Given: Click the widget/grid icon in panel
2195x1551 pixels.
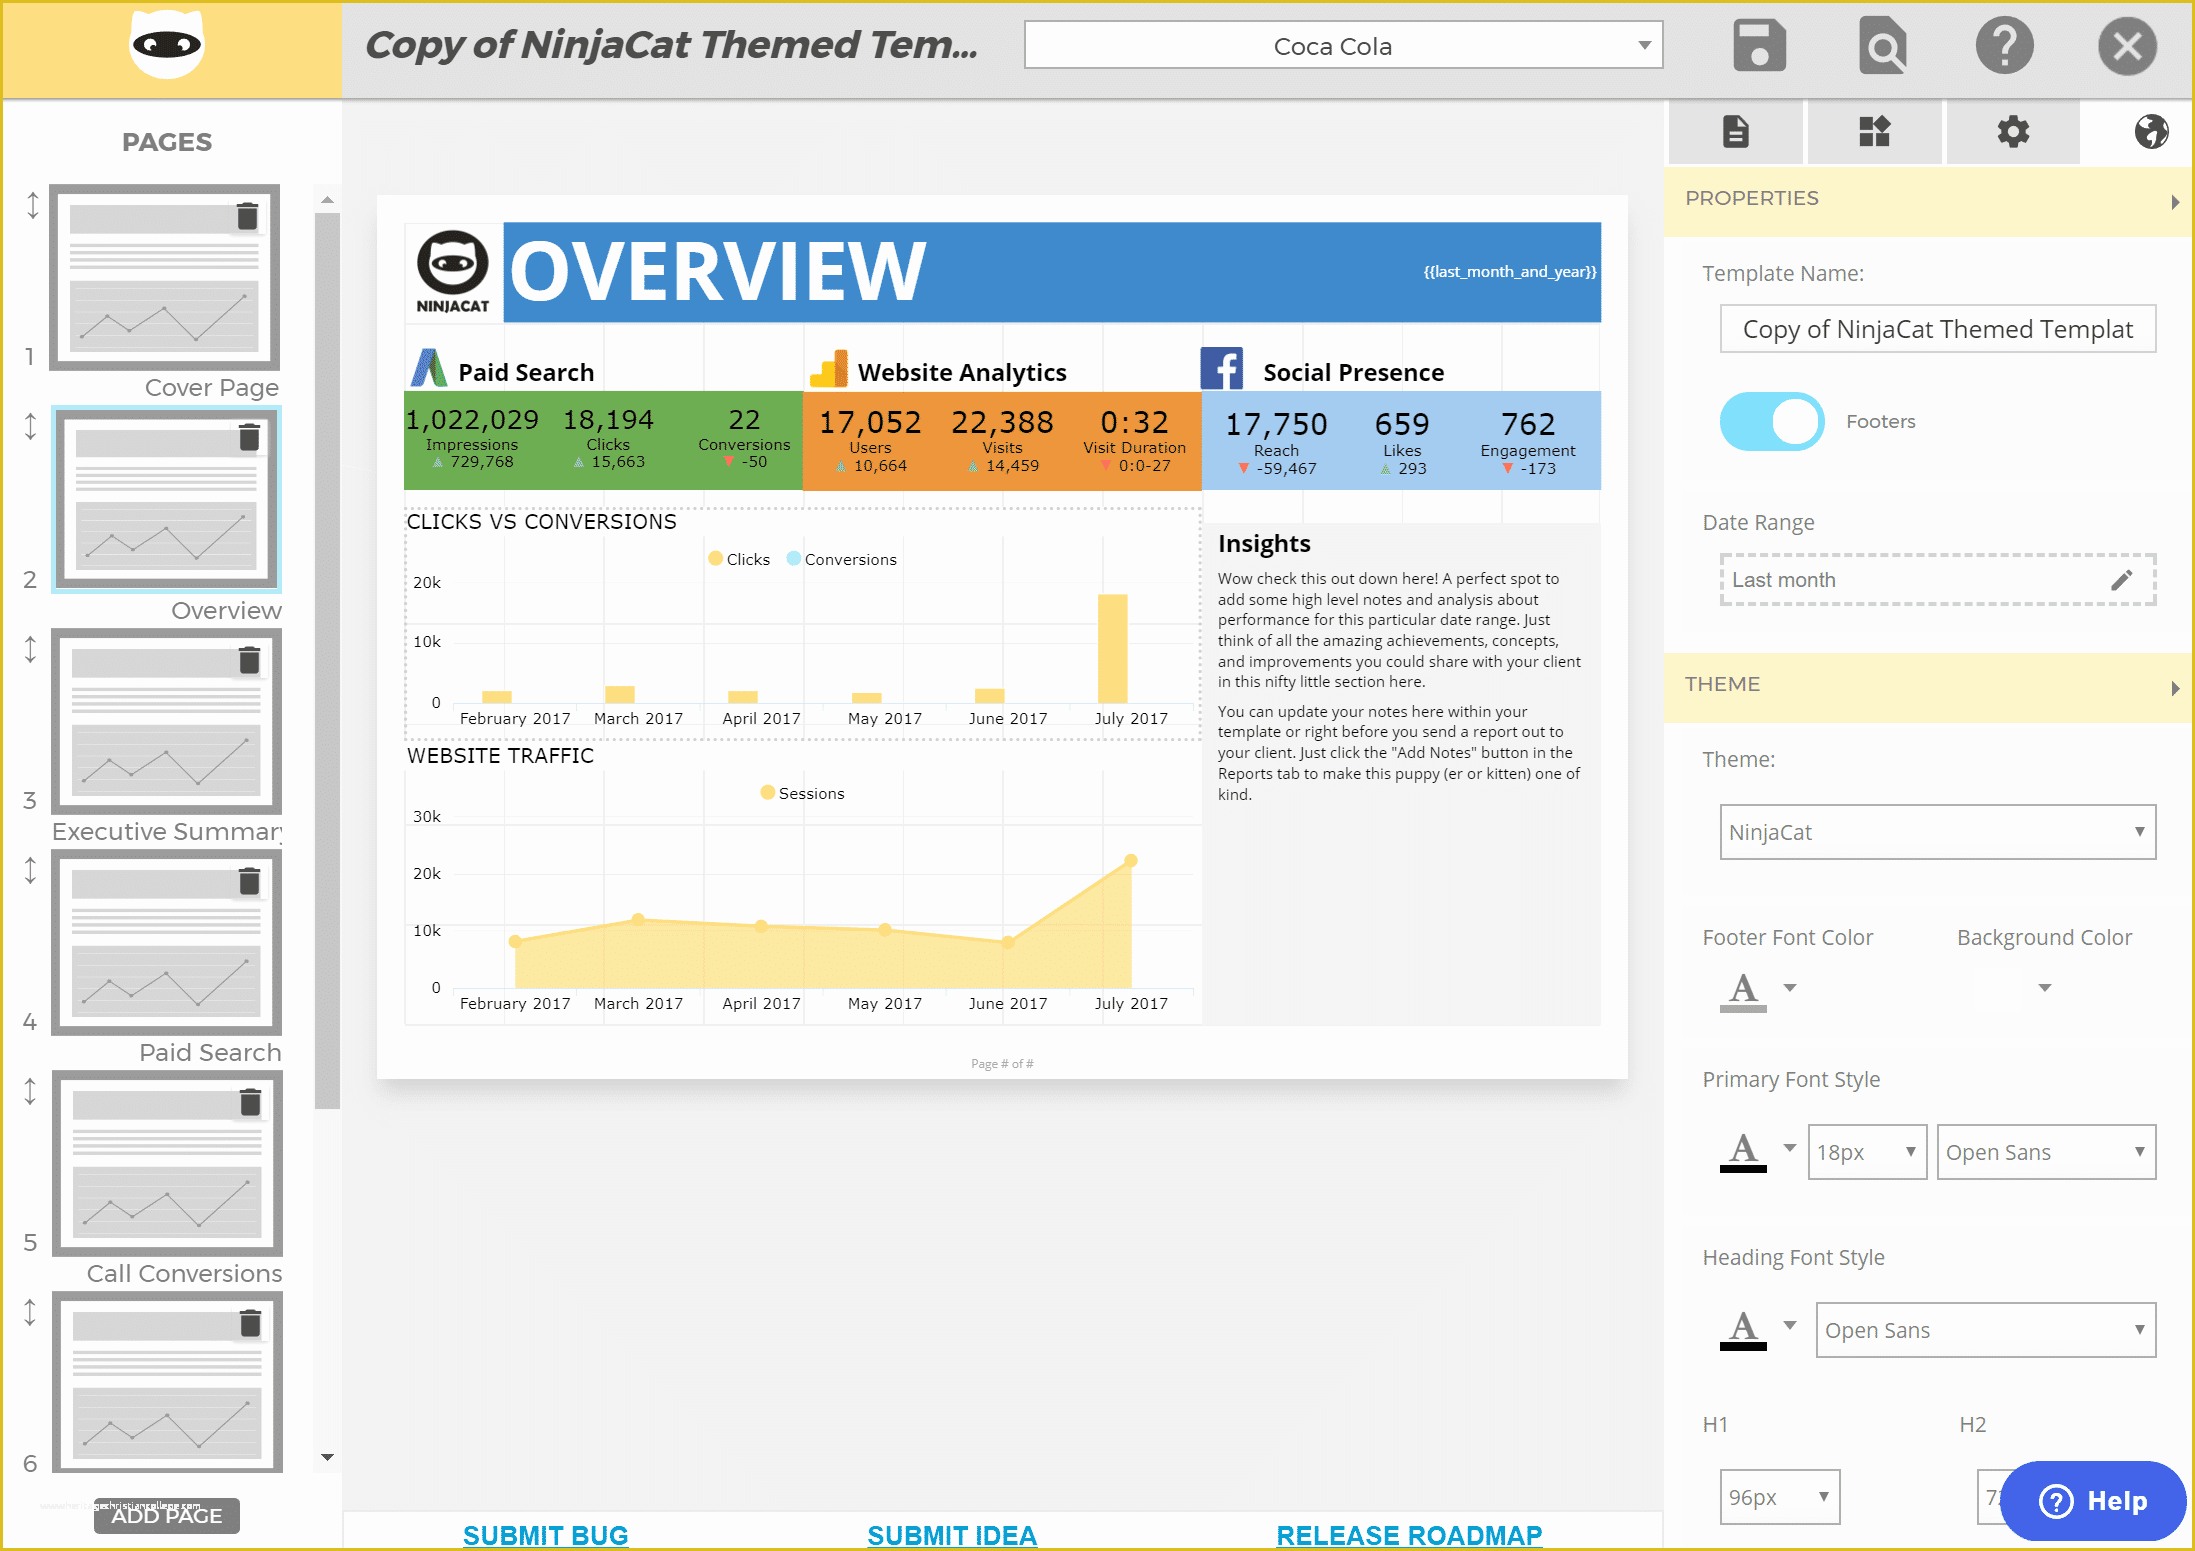Looking at the screenshot, I should pos(1874,131).
